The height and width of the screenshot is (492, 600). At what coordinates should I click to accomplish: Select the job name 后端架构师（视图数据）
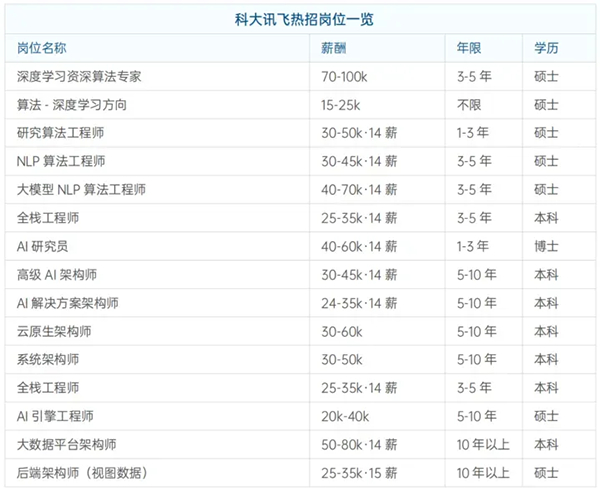click(x=82, y=473)
